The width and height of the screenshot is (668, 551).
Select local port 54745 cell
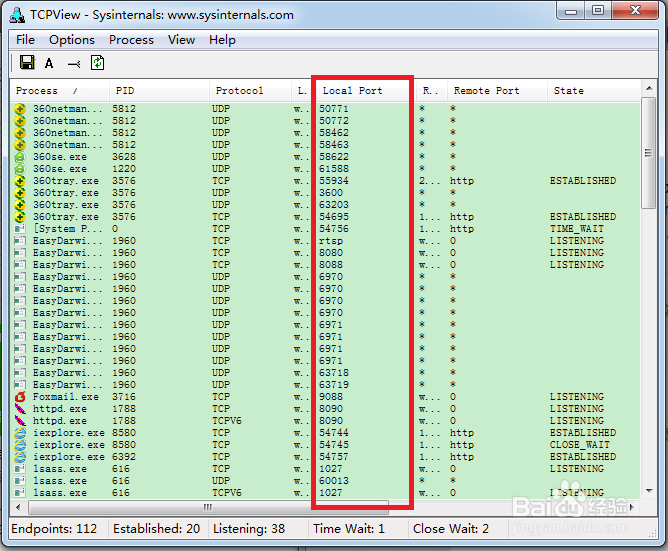point(334,445)
